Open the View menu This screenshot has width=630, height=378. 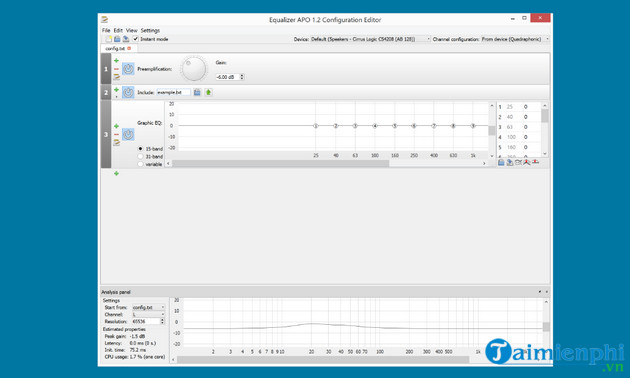[x=131, y=30]
